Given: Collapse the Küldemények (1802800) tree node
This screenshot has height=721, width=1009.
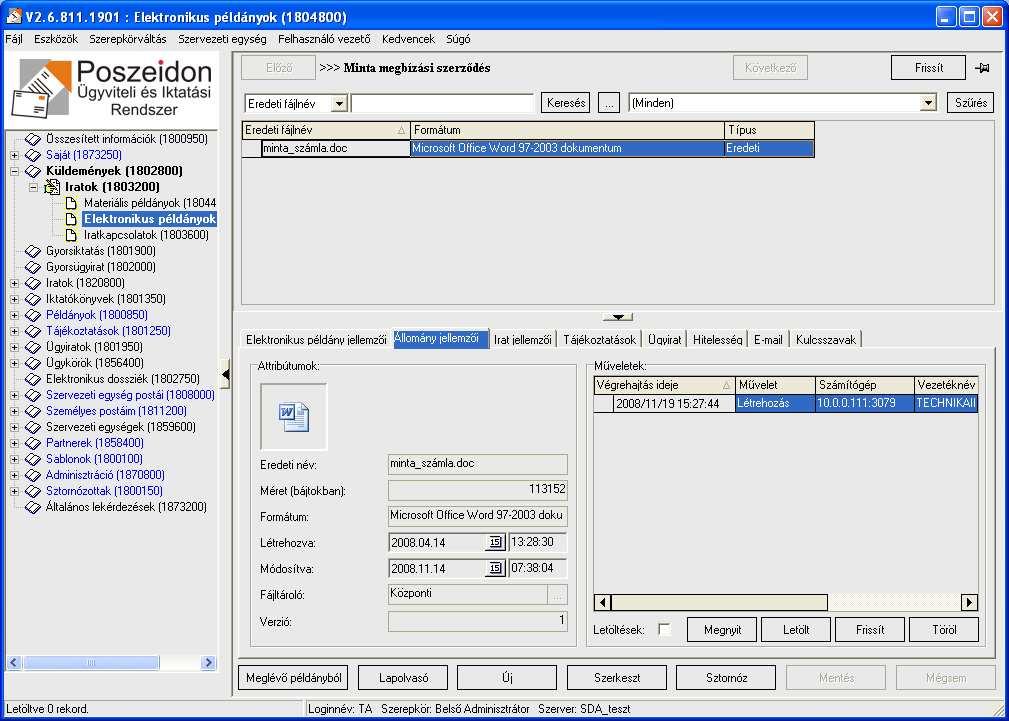Looking at the screenshot, I should 14,171.
